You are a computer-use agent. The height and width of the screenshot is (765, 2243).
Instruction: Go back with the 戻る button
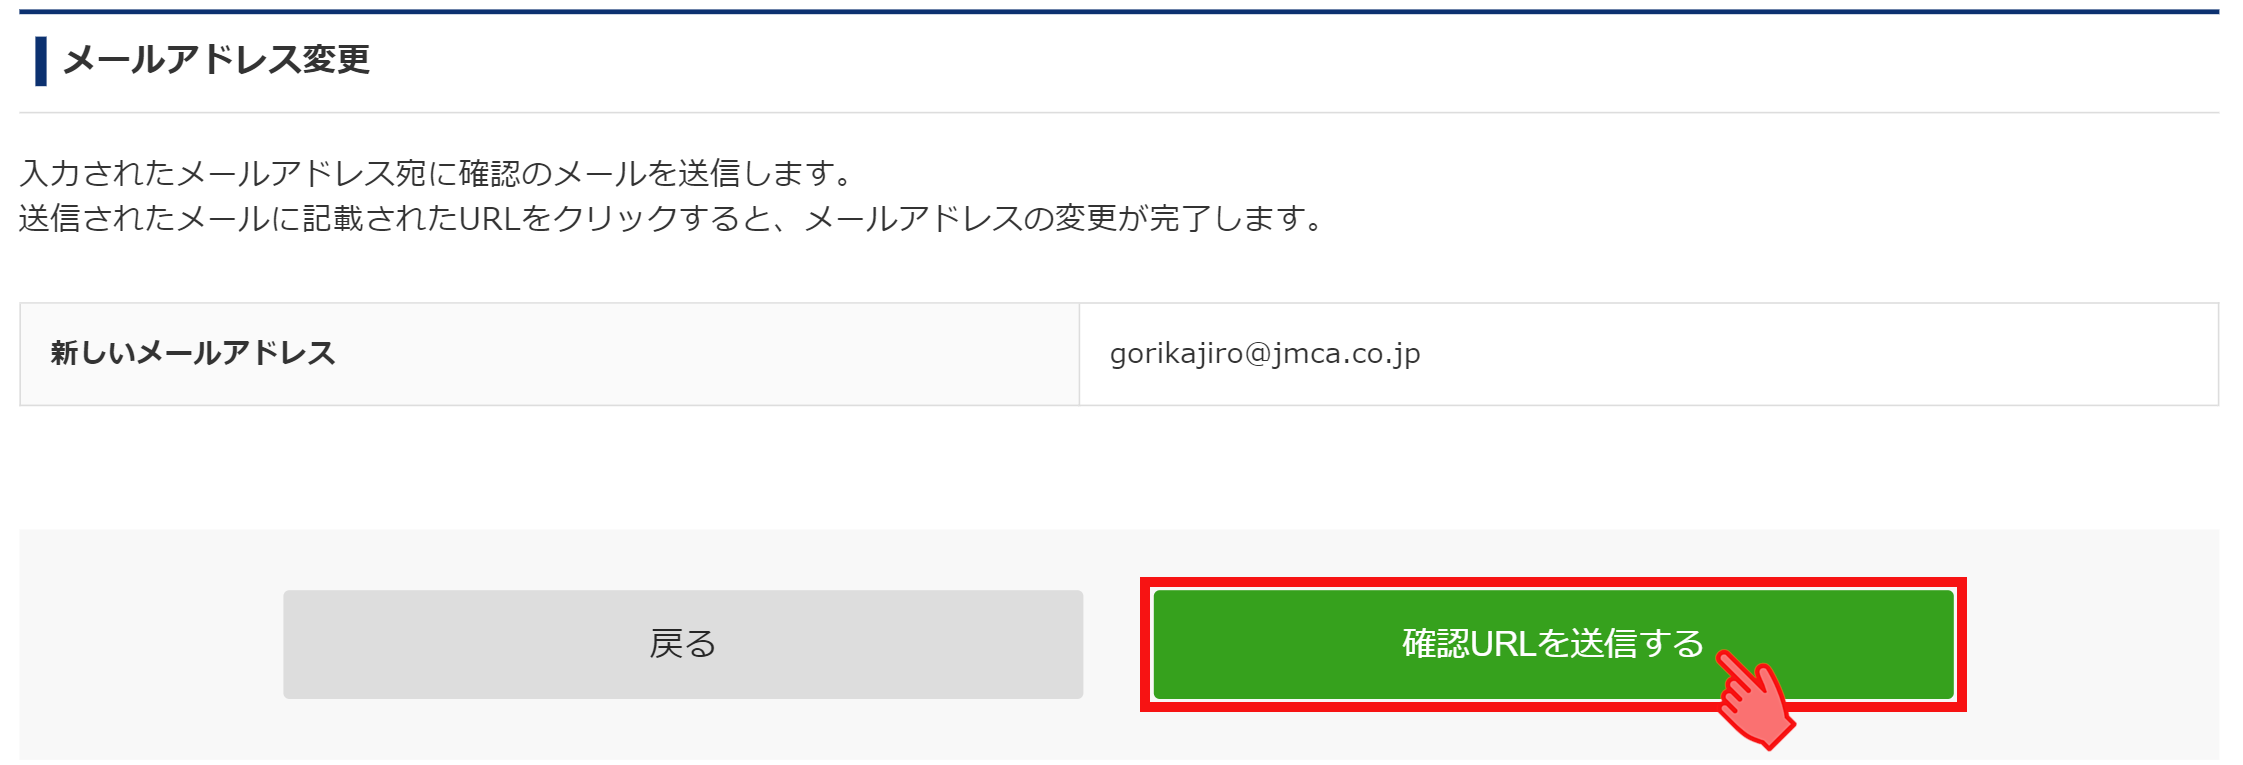pos(683,644)
